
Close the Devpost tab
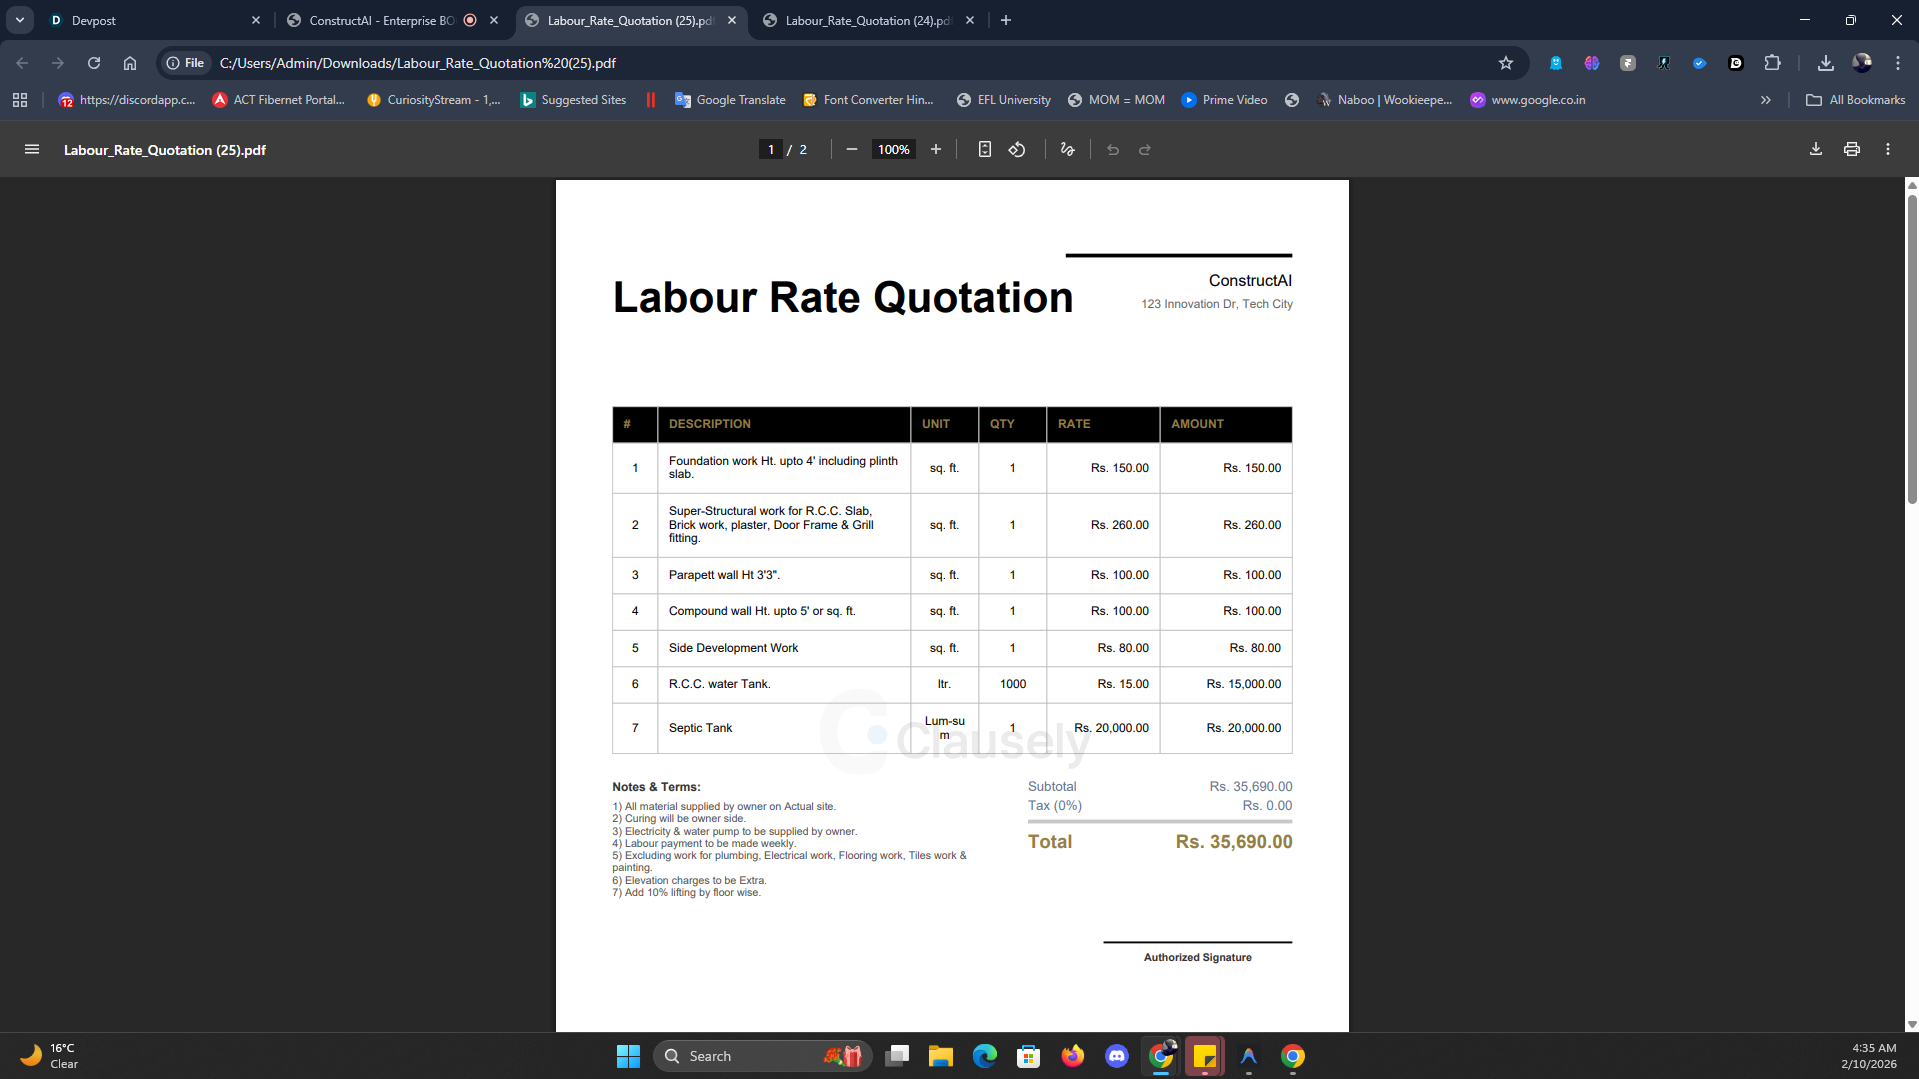(x=256, y=20)
